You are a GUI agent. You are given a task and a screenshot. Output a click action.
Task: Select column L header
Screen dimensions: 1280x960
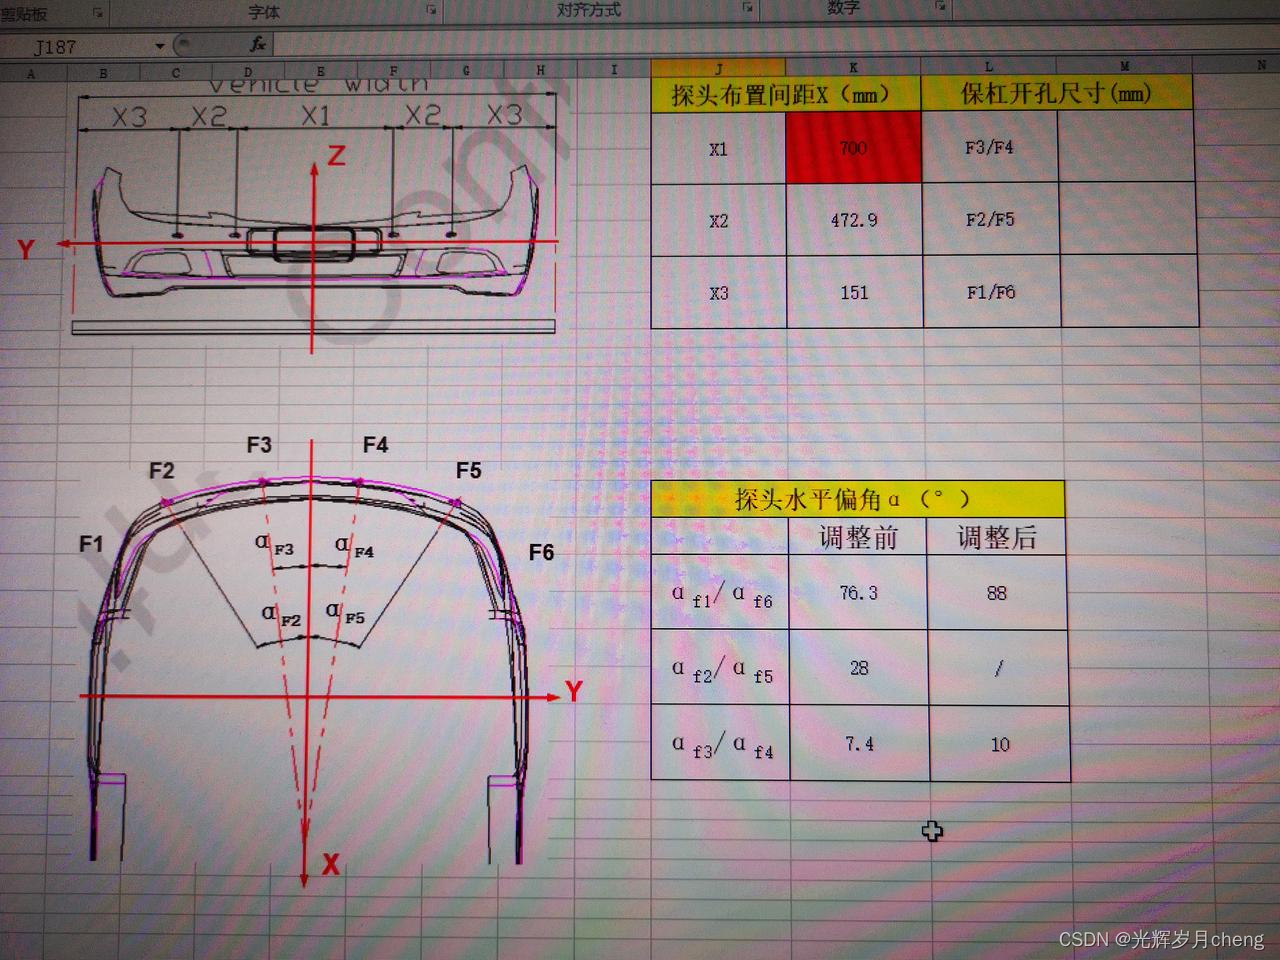pos(989,66)
